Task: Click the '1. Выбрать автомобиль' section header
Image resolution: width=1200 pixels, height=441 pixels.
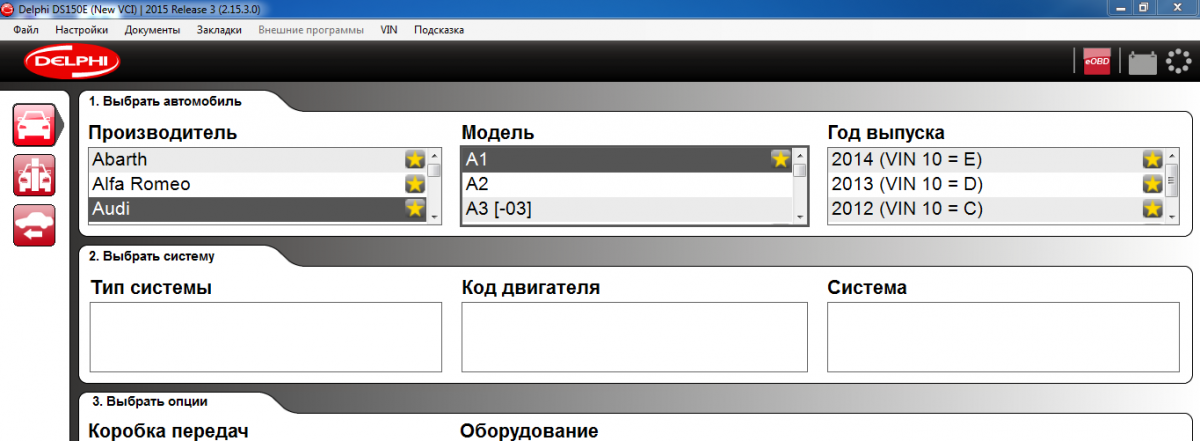Action: click(166, 101)
